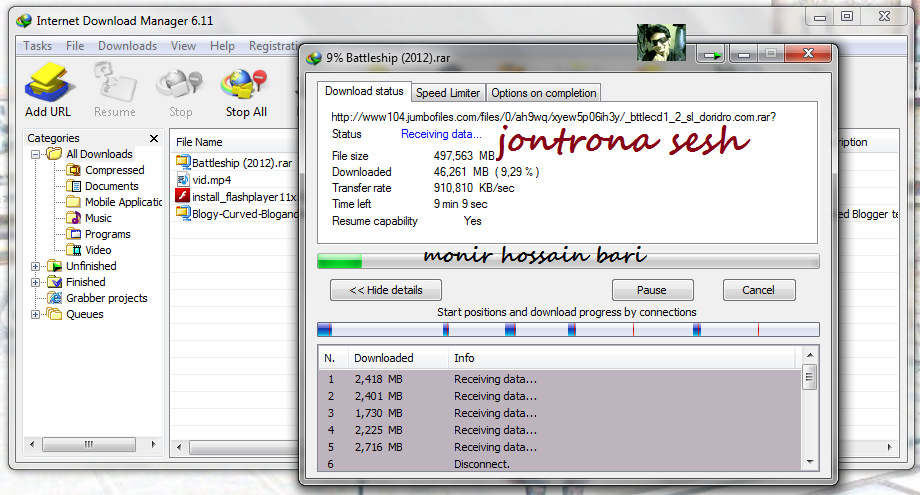Click the connections list scrollbar thumb

(809, 377)
